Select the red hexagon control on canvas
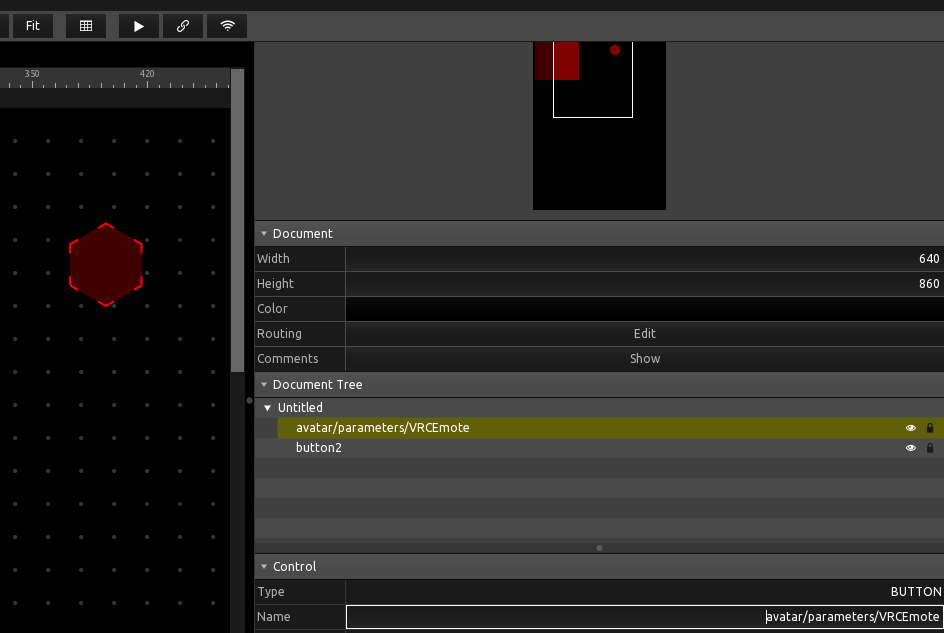 coord(106,264)
